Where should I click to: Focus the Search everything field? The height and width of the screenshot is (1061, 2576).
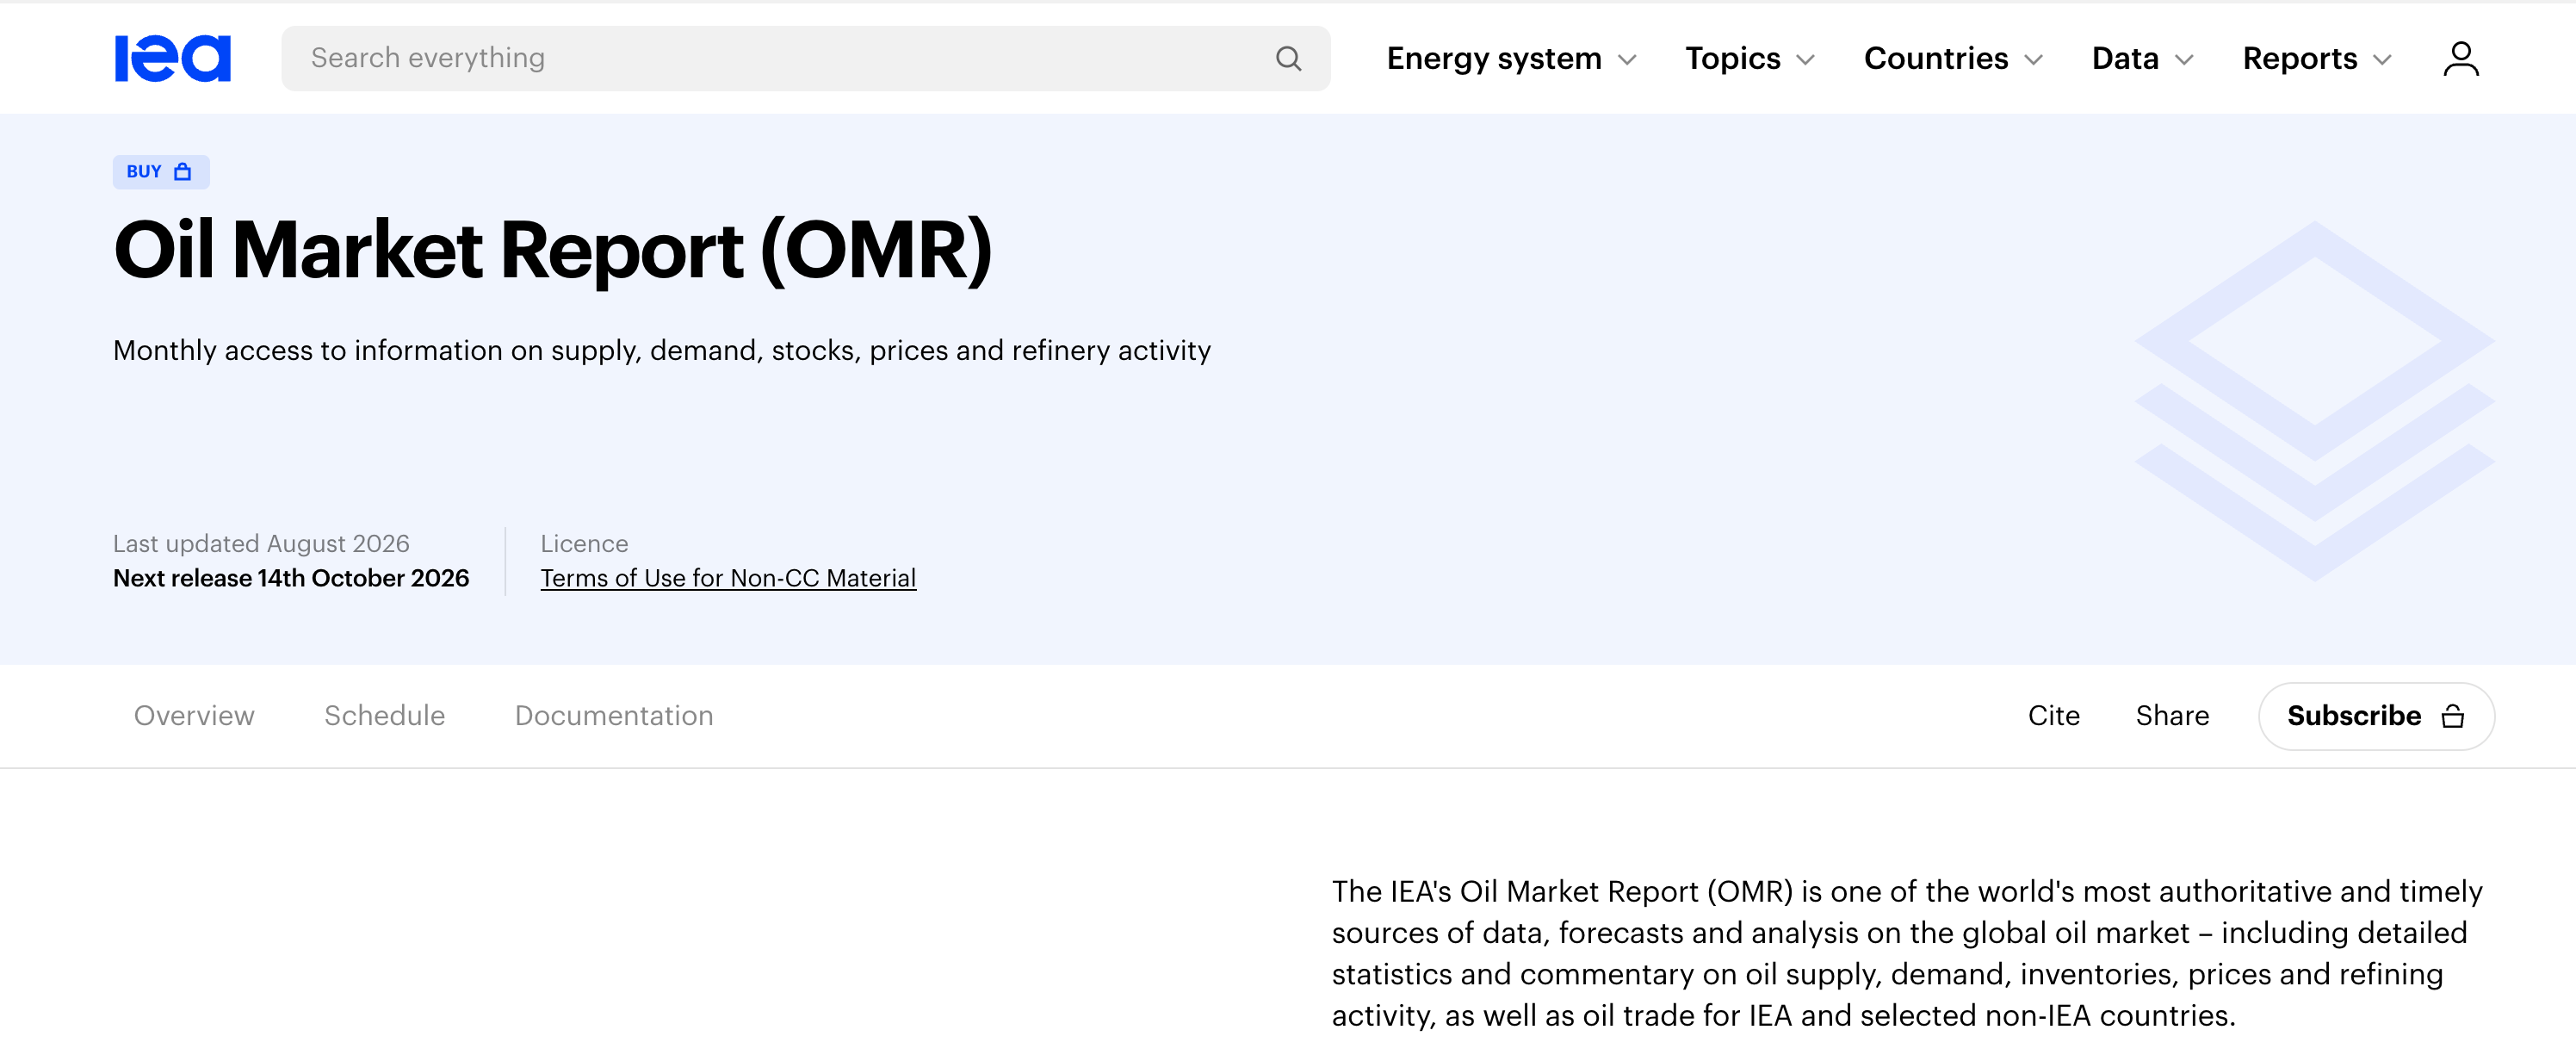coord(805,59)
